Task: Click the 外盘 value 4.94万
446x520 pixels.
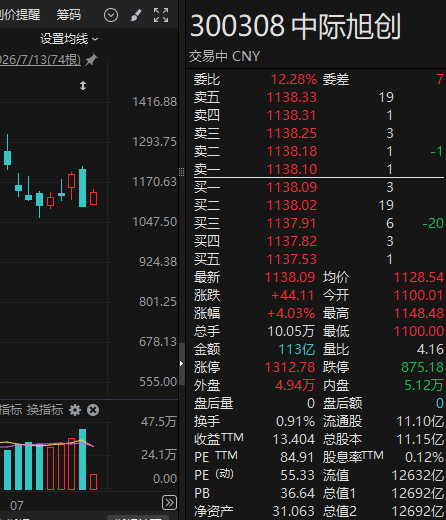Action: coord(295,385)
